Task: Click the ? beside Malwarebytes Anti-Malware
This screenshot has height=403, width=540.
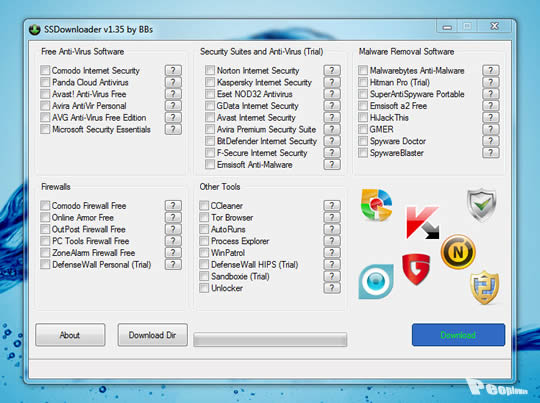Action: [490, 70]
